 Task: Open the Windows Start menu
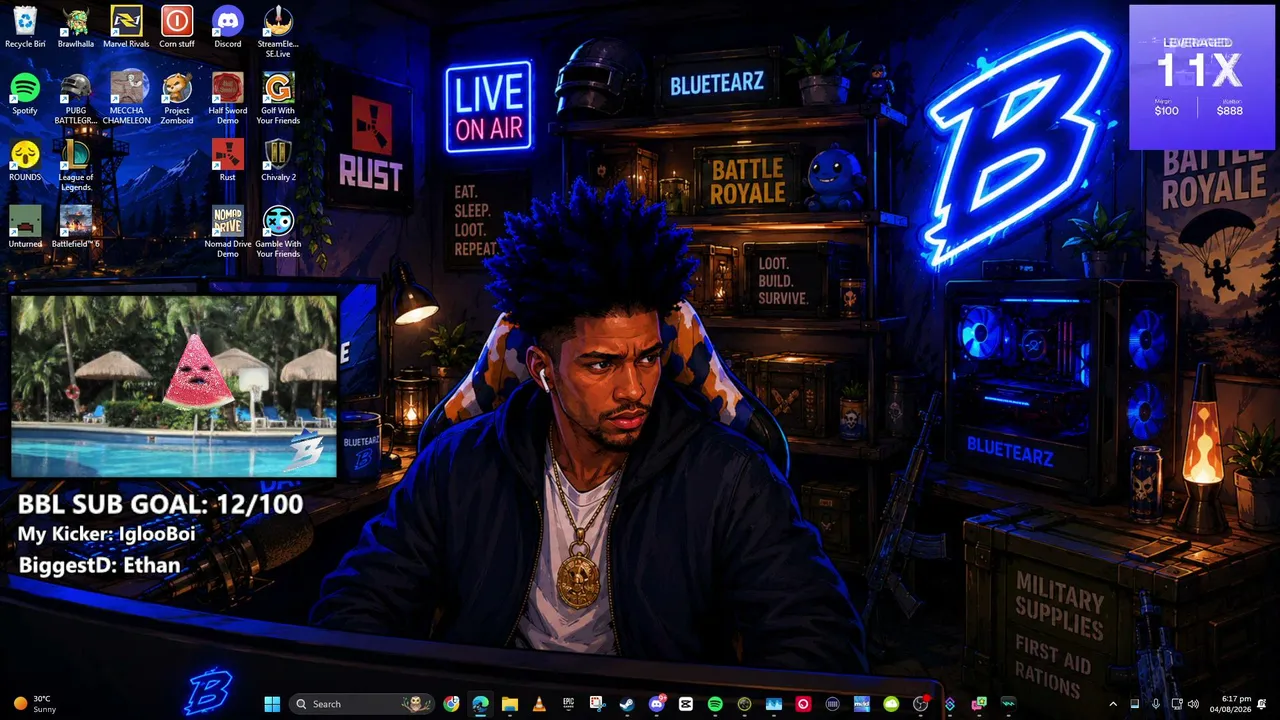pos(272,704)
